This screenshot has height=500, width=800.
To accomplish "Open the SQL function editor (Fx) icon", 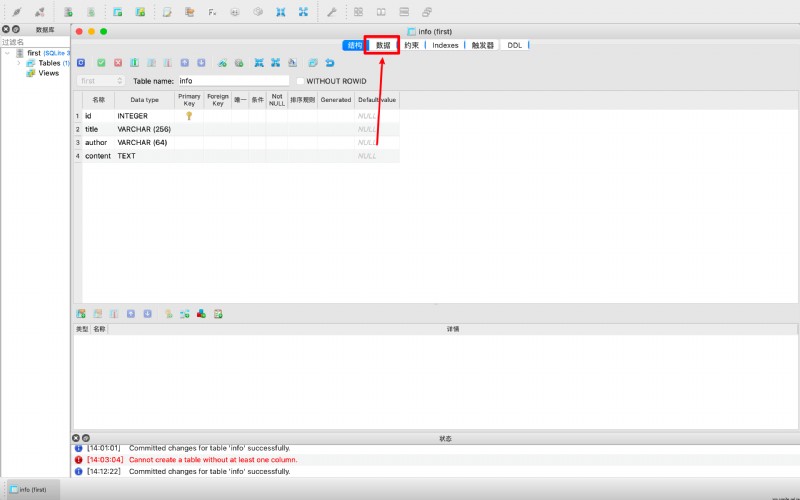I will point(212,12).
